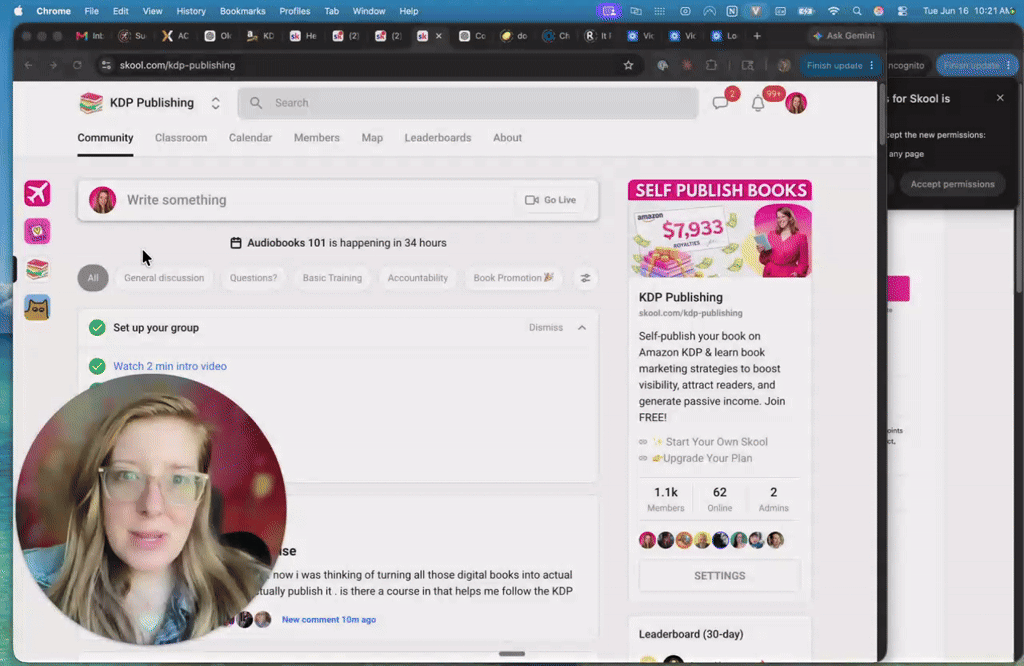Open the 1.1k Members stat

click(665, 499)
